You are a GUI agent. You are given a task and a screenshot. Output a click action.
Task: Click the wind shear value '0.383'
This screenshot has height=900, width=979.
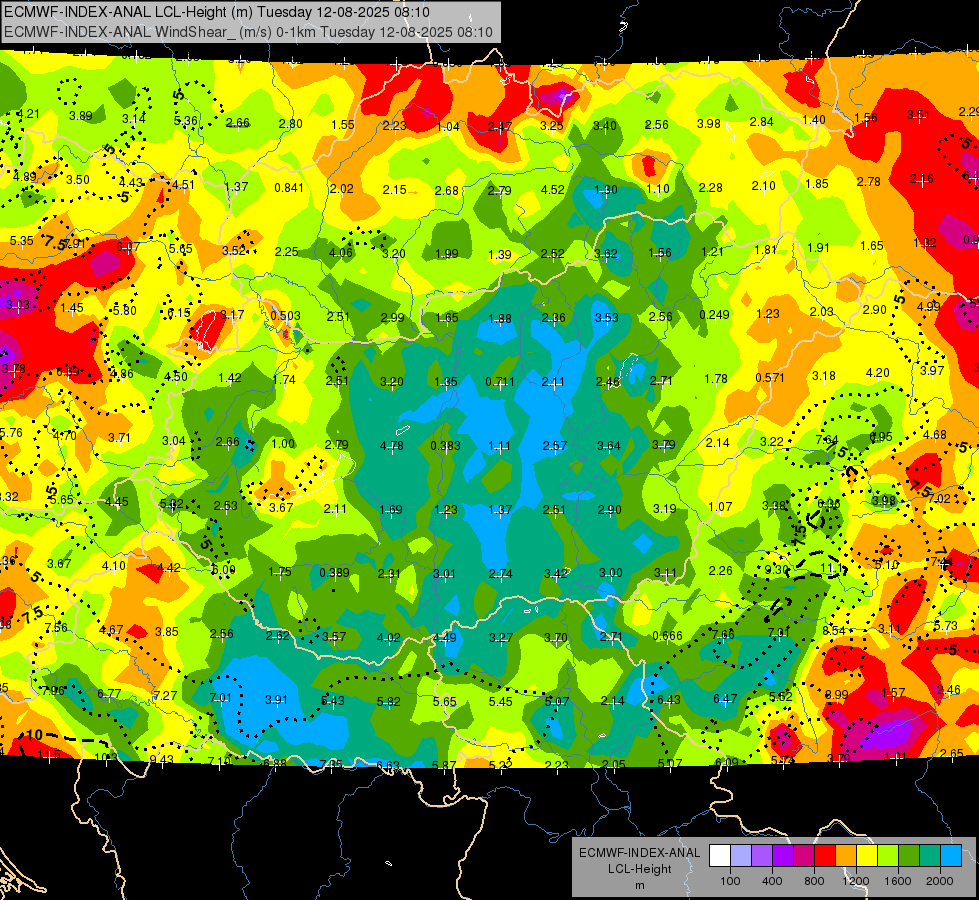pos(445,445)
